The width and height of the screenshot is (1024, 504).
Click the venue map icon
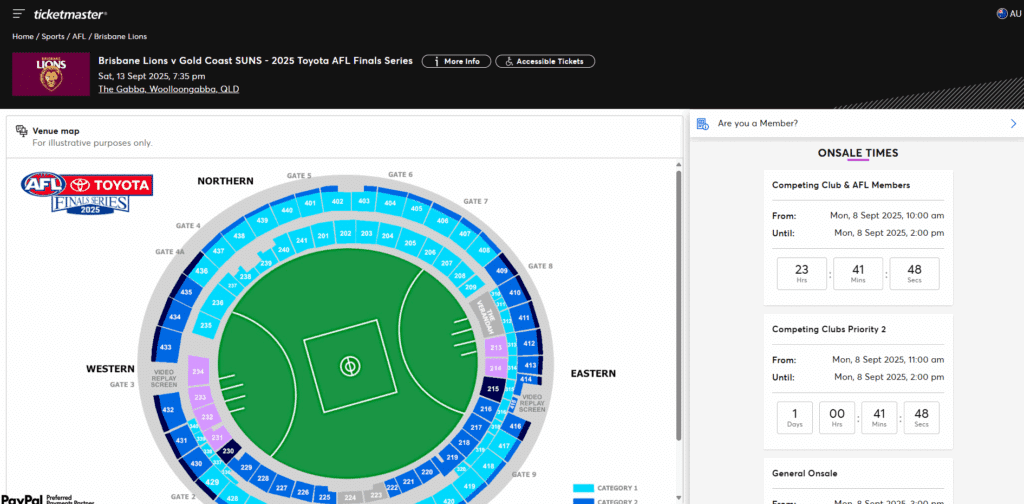22,131
